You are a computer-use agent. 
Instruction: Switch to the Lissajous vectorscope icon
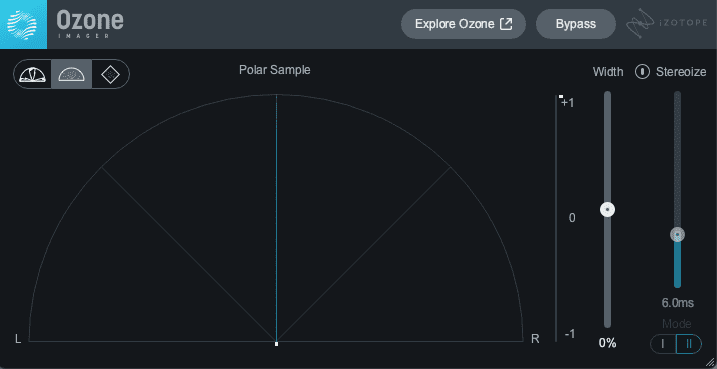click(x=110, y=74)
